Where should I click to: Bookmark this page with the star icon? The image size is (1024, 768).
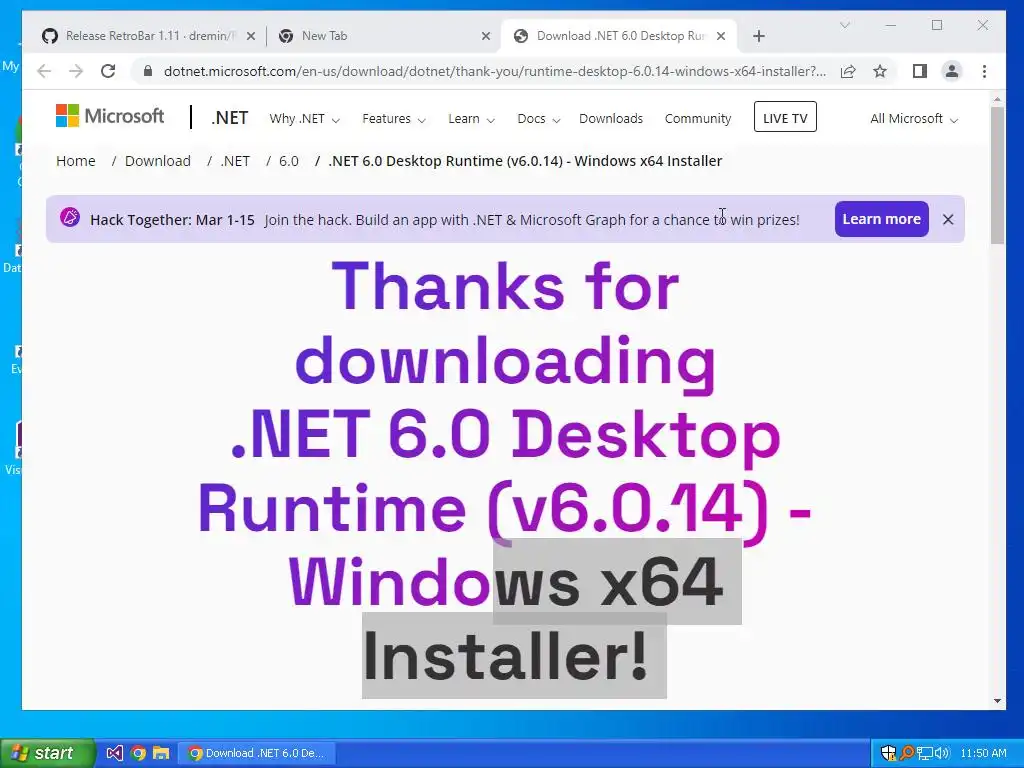tap(880, 71)
